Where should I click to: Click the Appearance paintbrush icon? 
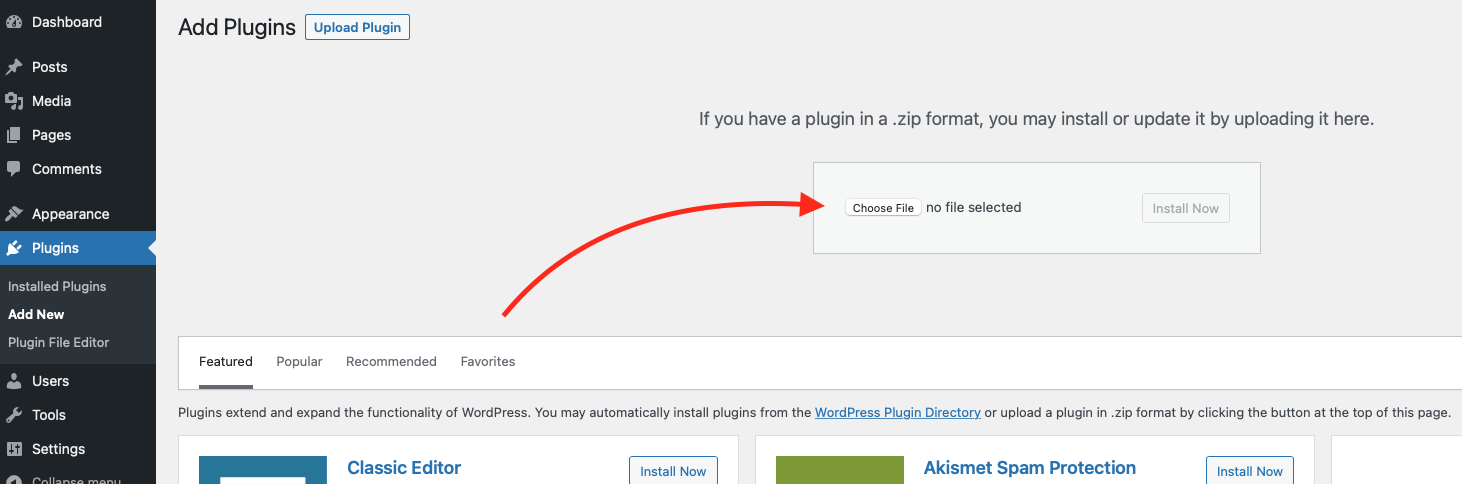[14, 214]
